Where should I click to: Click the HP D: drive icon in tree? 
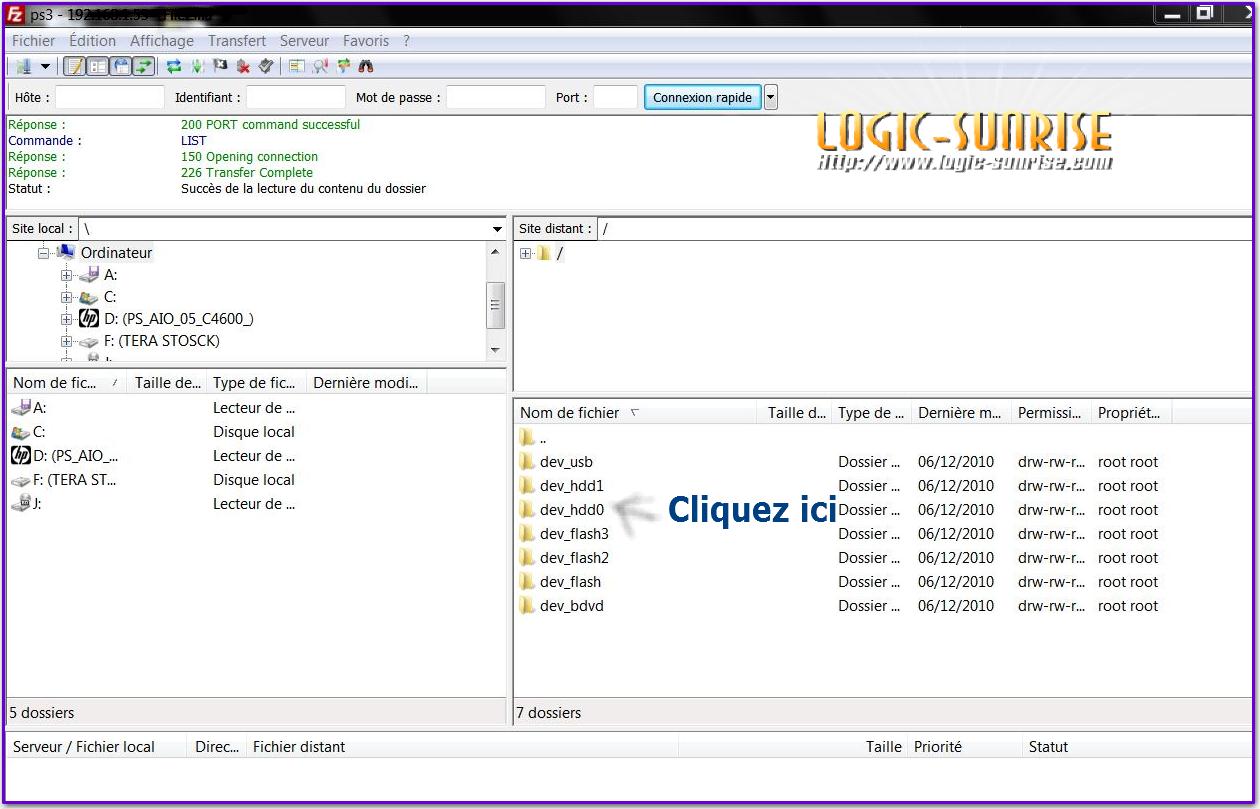89,318
